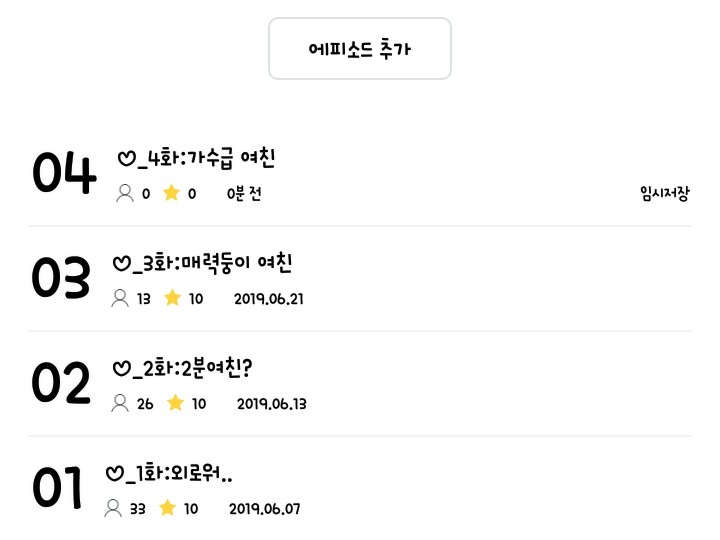Click the 에피소드 추가 button
Viewport: 720px width, 540px height.
360,49
